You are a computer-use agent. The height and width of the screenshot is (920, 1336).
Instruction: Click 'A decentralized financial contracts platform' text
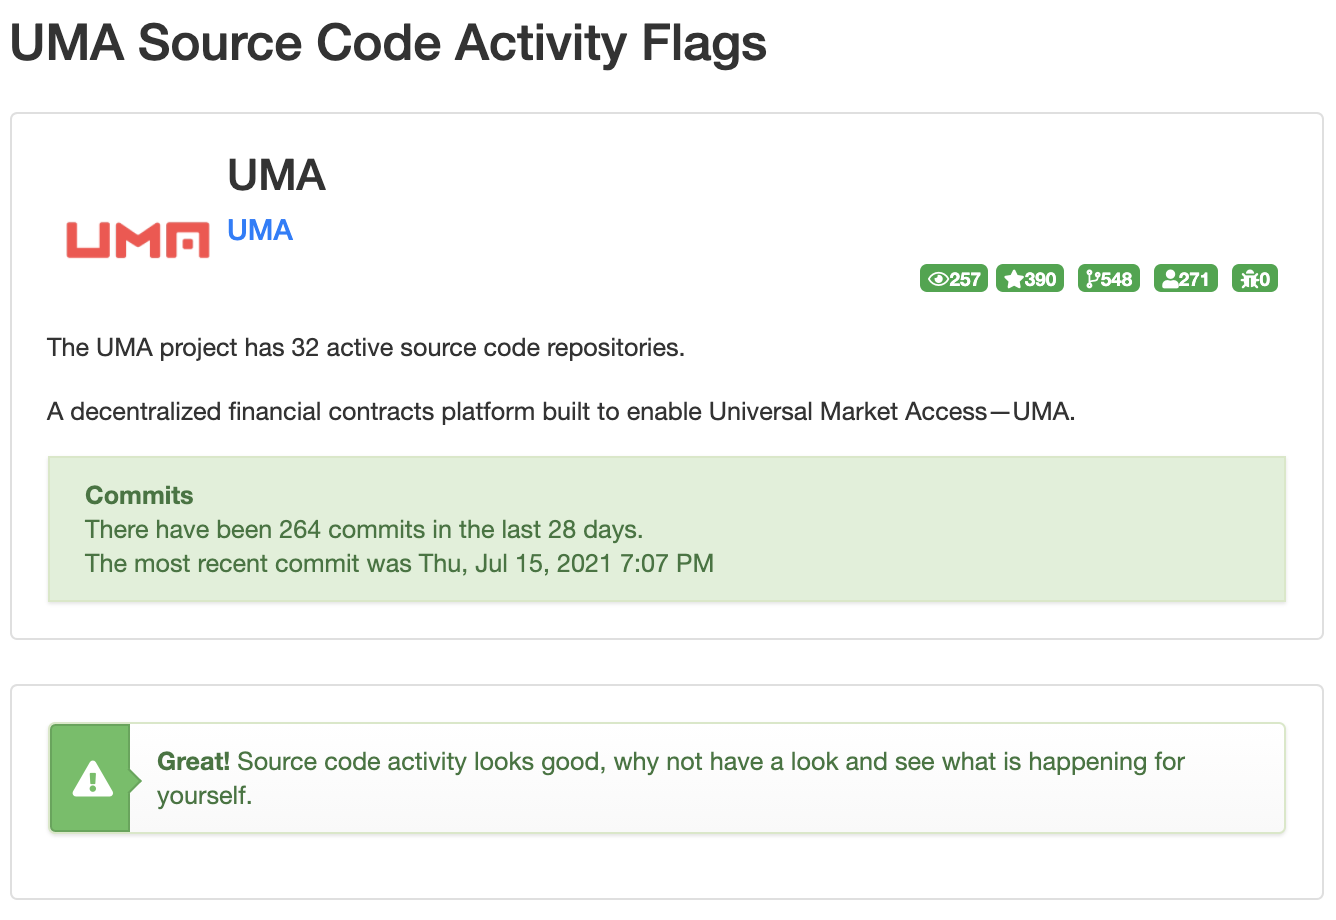coord(290,411)
